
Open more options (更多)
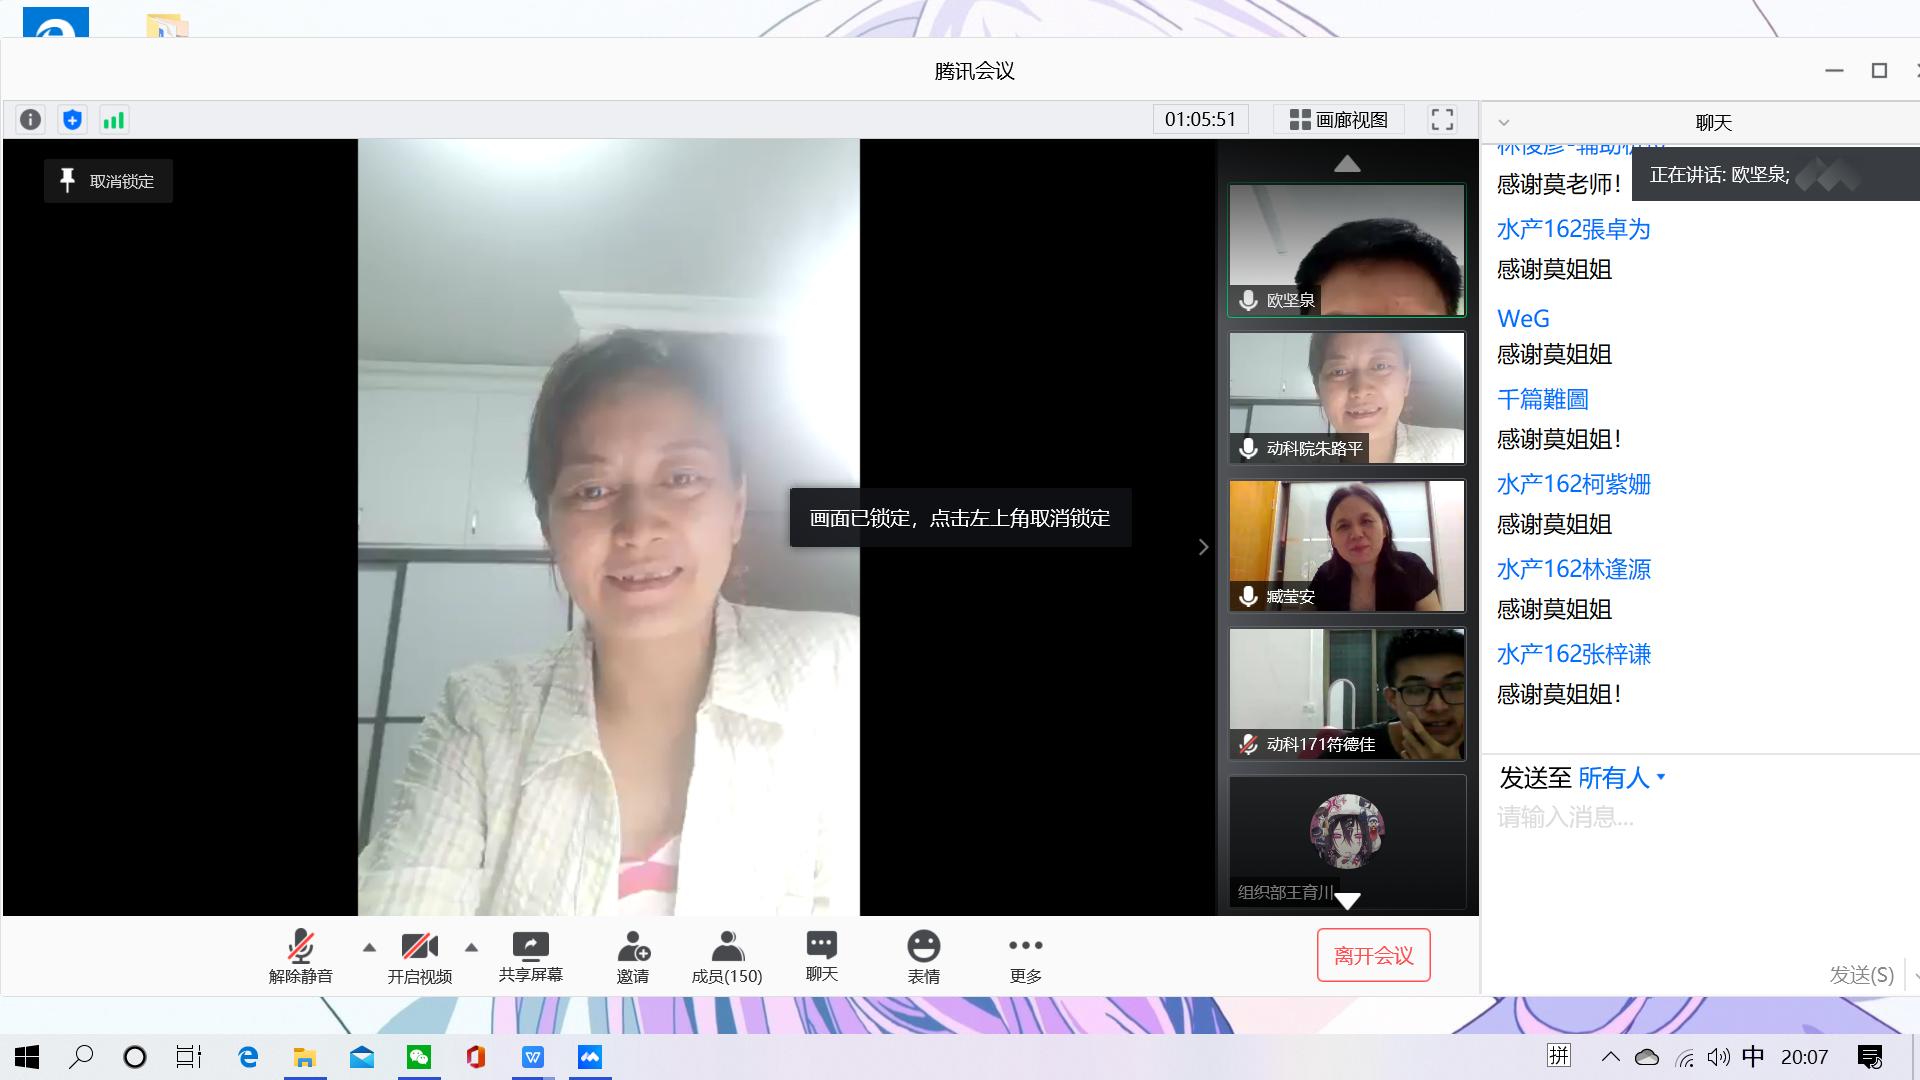[1025, 957]
